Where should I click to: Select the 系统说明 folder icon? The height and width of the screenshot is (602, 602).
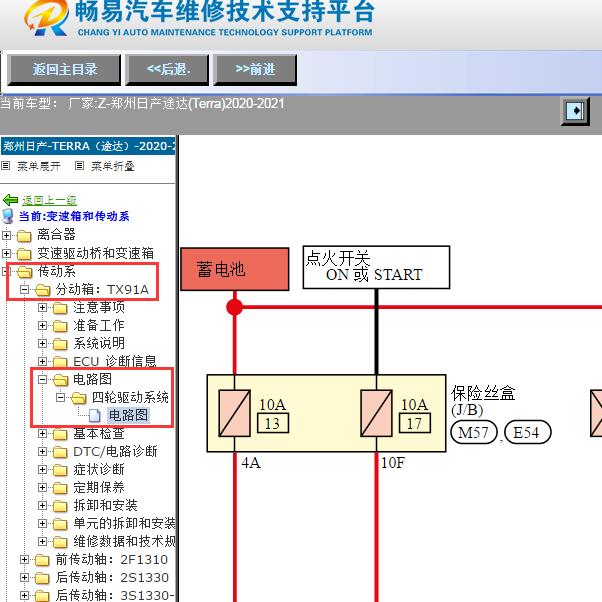(x=60, y=344)
